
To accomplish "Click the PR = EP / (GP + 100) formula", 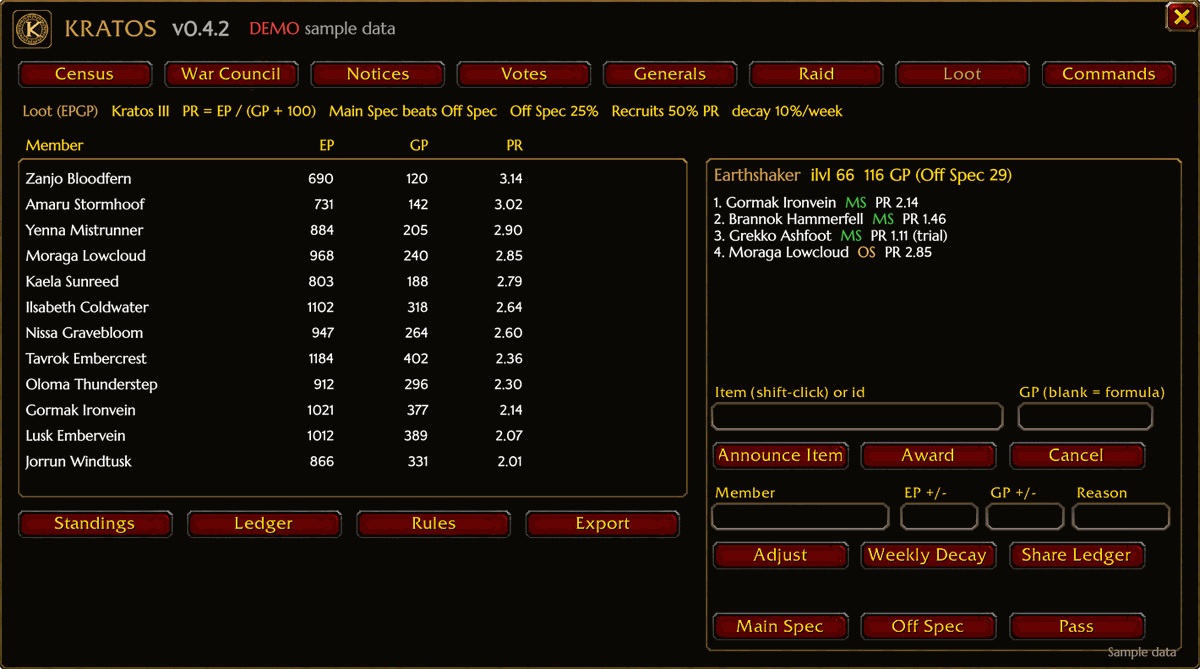I will 249,112.
